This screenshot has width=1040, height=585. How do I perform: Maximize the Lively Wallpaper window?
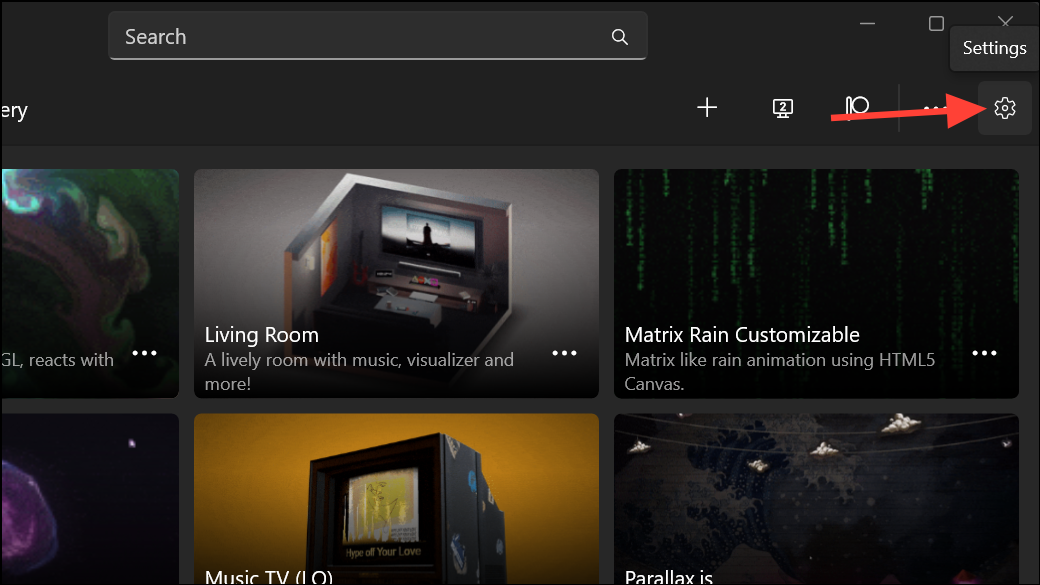(x=936, y=24)
